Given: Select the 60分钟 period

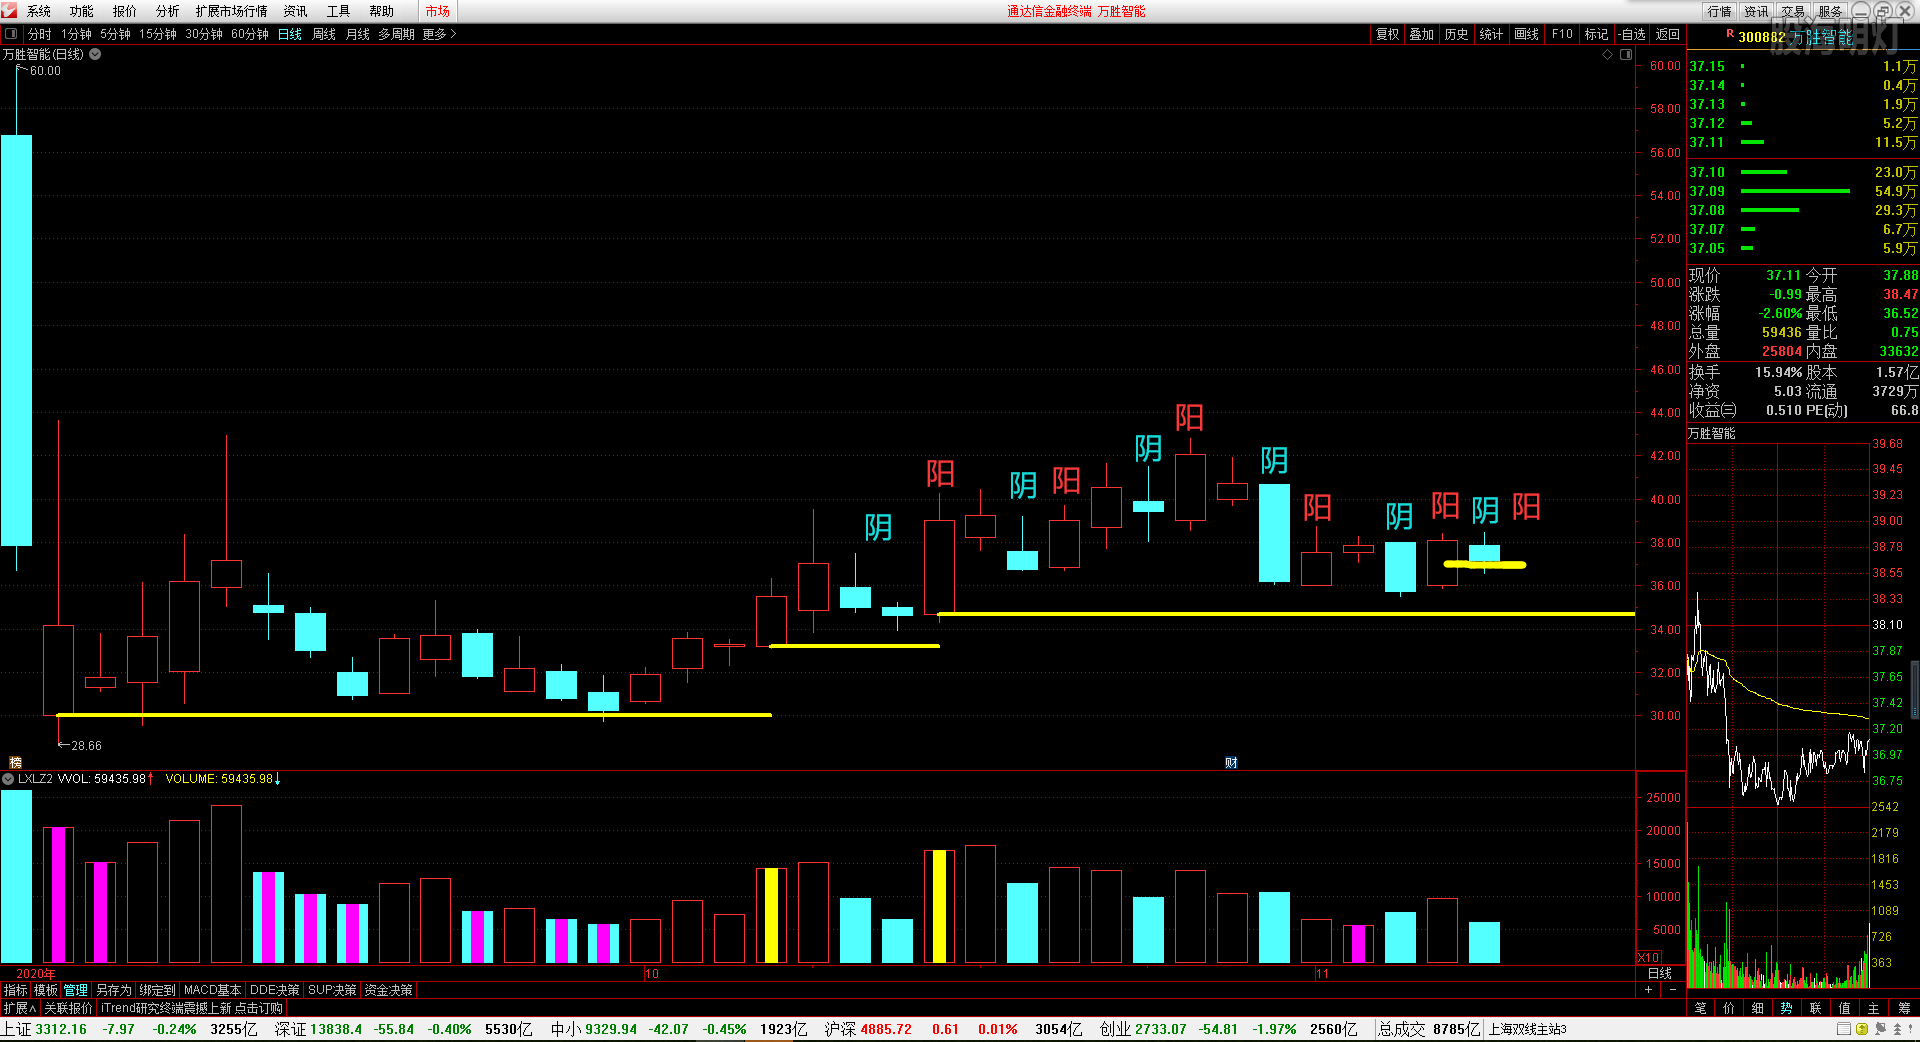Looking at the screenshot, I should 250,34.
